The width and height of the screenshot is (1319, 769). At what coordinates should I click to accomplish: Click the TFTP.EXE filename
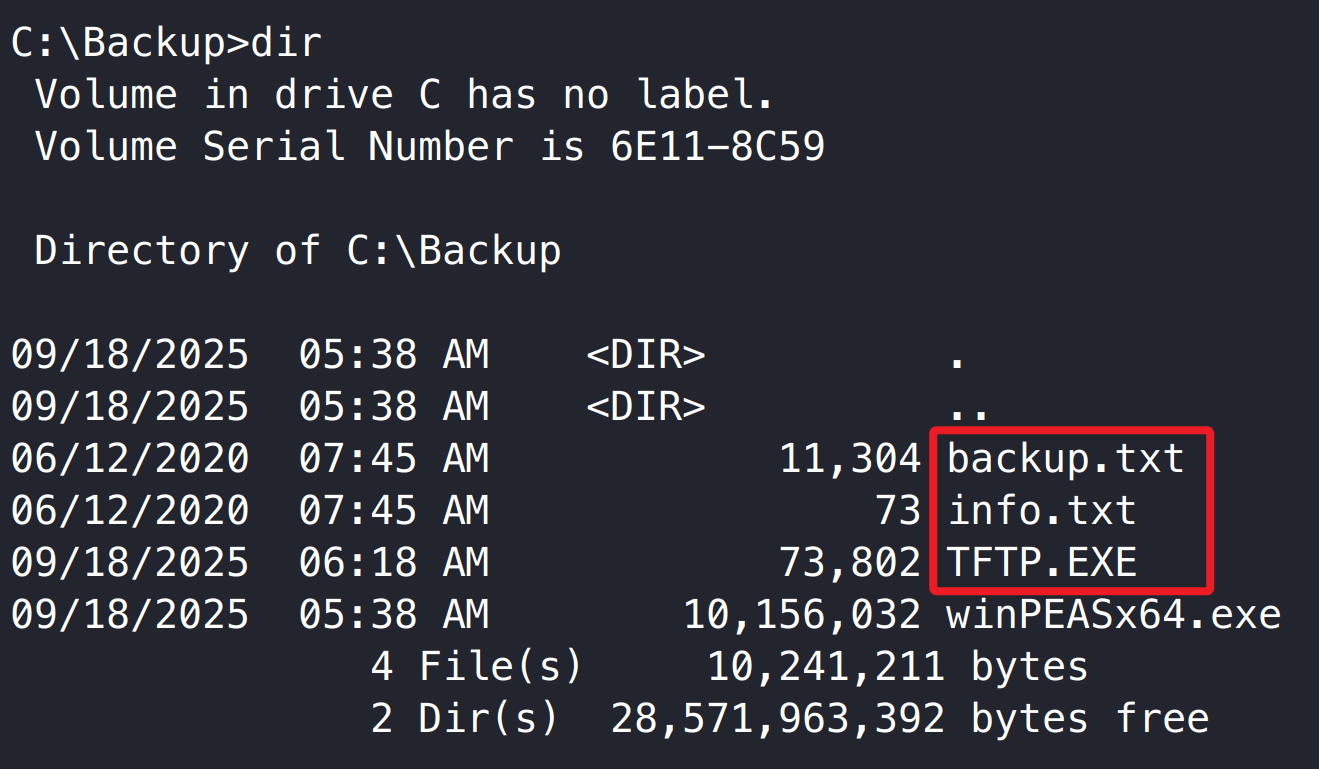point(1041,563)
